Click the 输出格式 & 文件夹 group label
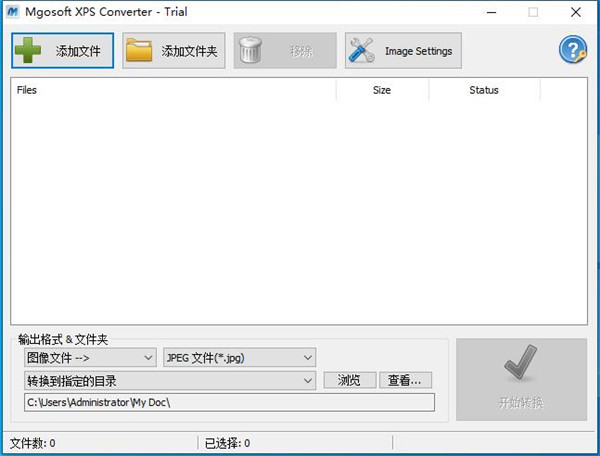 63,339
